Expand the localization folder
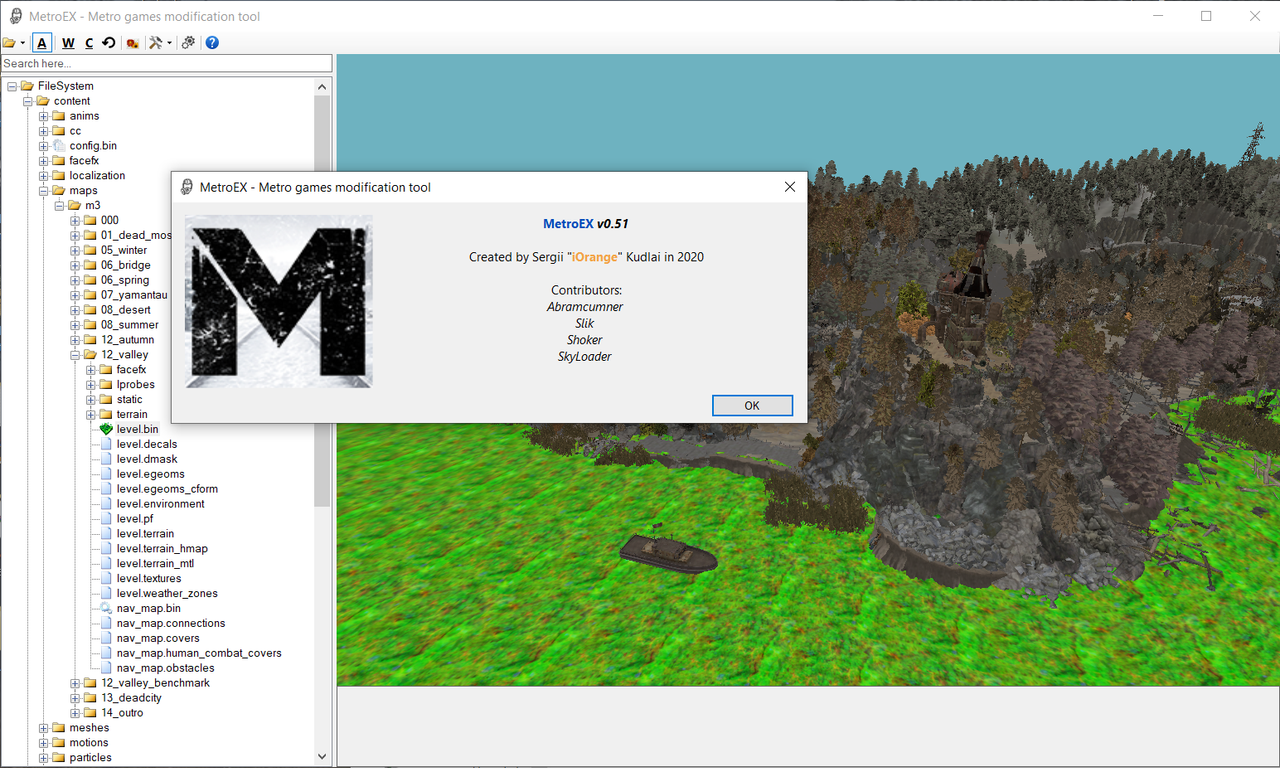 [44, 176]
